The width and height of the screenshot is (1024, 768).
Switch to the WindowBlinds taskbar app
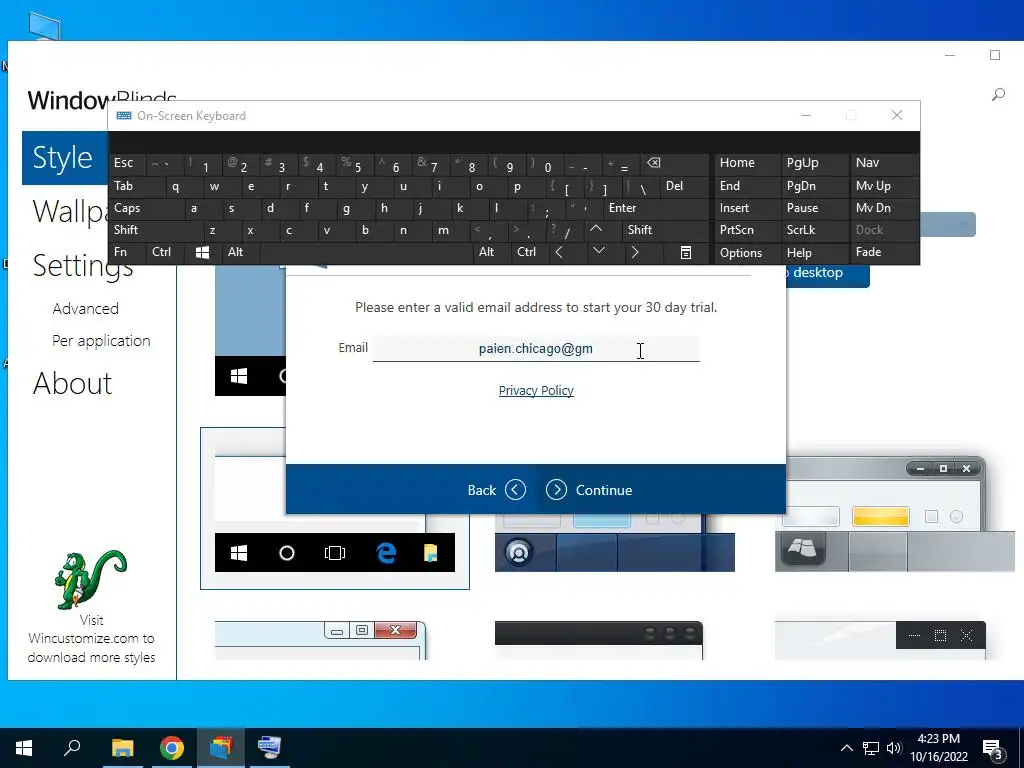(x=221, y=748)
